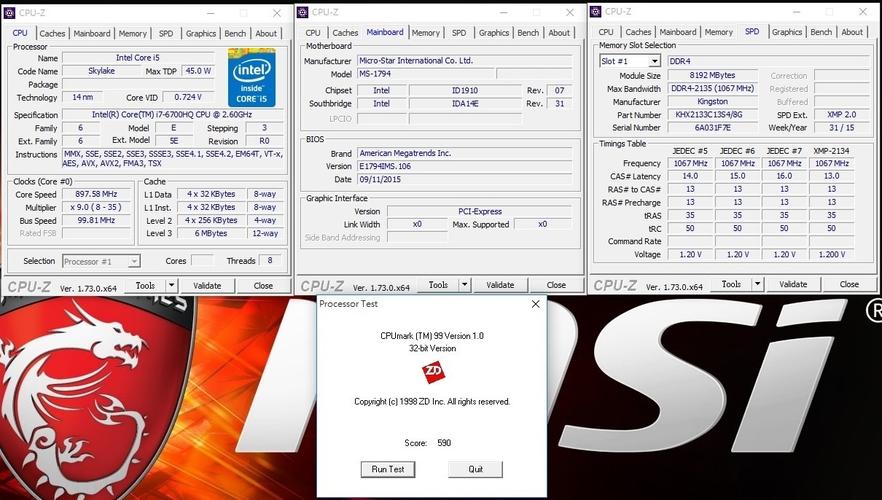Open Caches tab in the SPD window
882x500 pixels.
tap(638, 33)
